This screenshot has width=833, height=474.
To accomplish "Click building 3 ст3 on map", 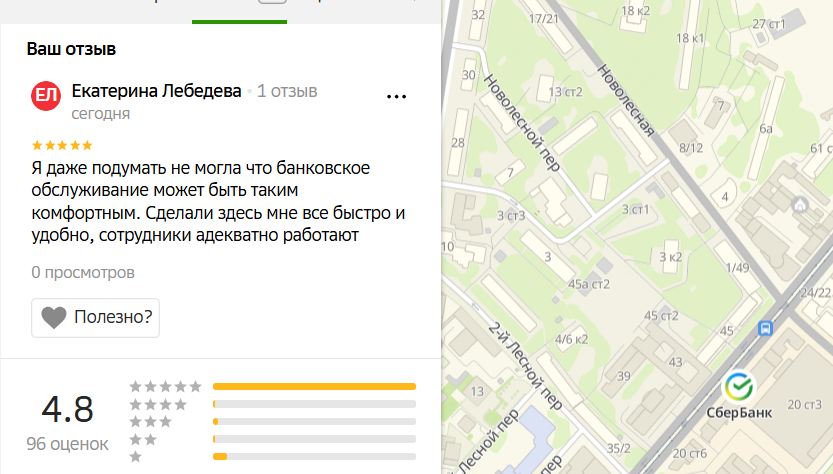I will pos(511,215).
